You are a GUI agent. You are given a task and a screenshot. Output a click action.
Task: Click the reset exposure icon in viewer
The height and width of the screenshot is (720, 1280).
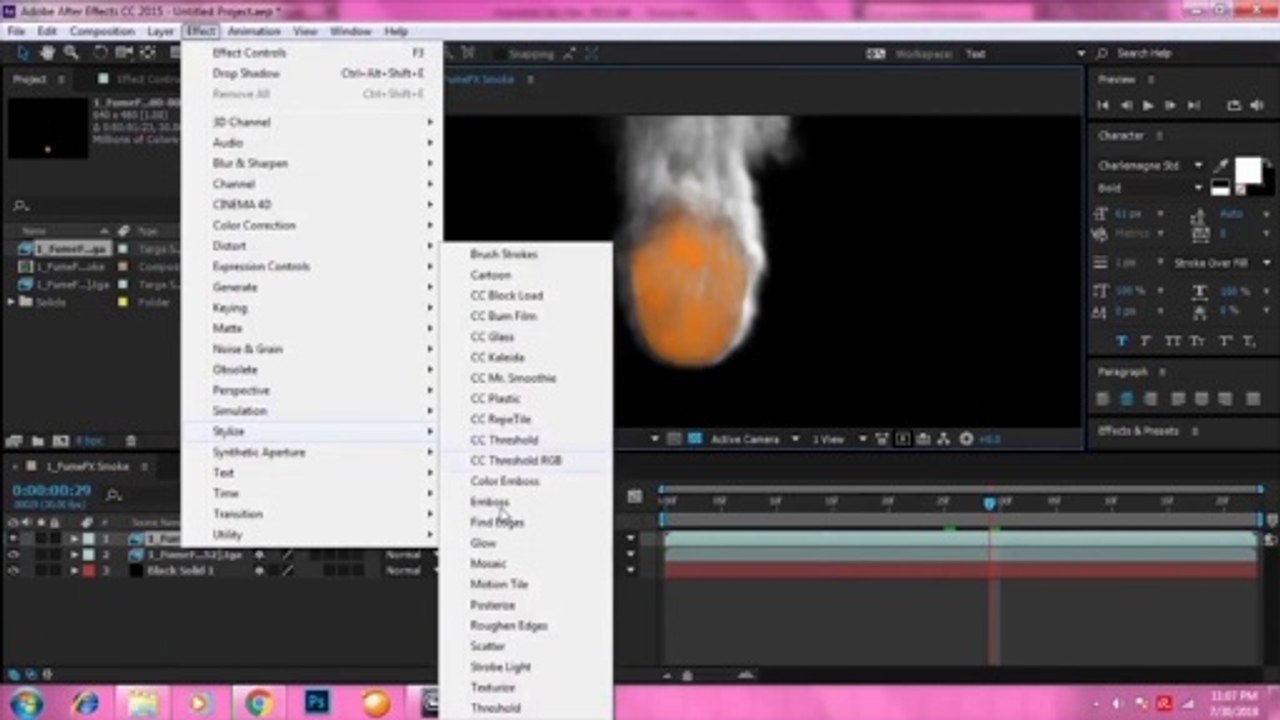point(966,438)
